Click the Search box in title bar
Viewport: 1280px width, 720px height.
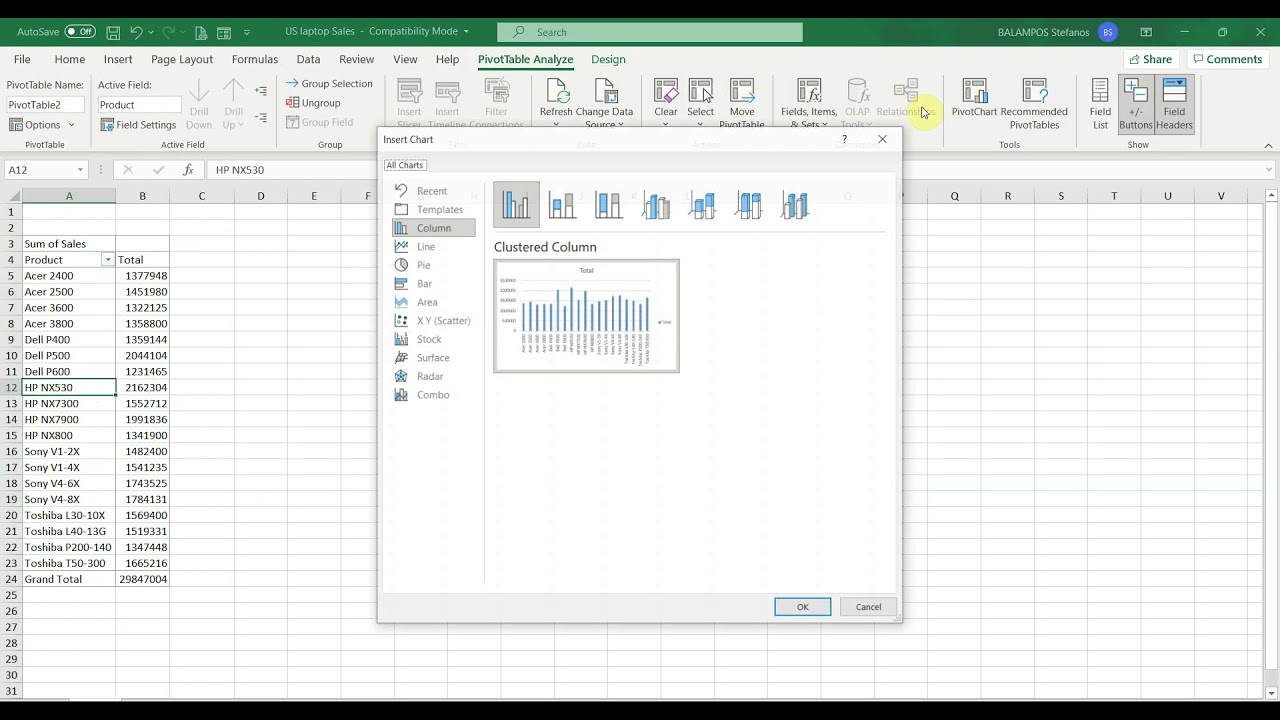pyautogui.click(x=650, y=32)
